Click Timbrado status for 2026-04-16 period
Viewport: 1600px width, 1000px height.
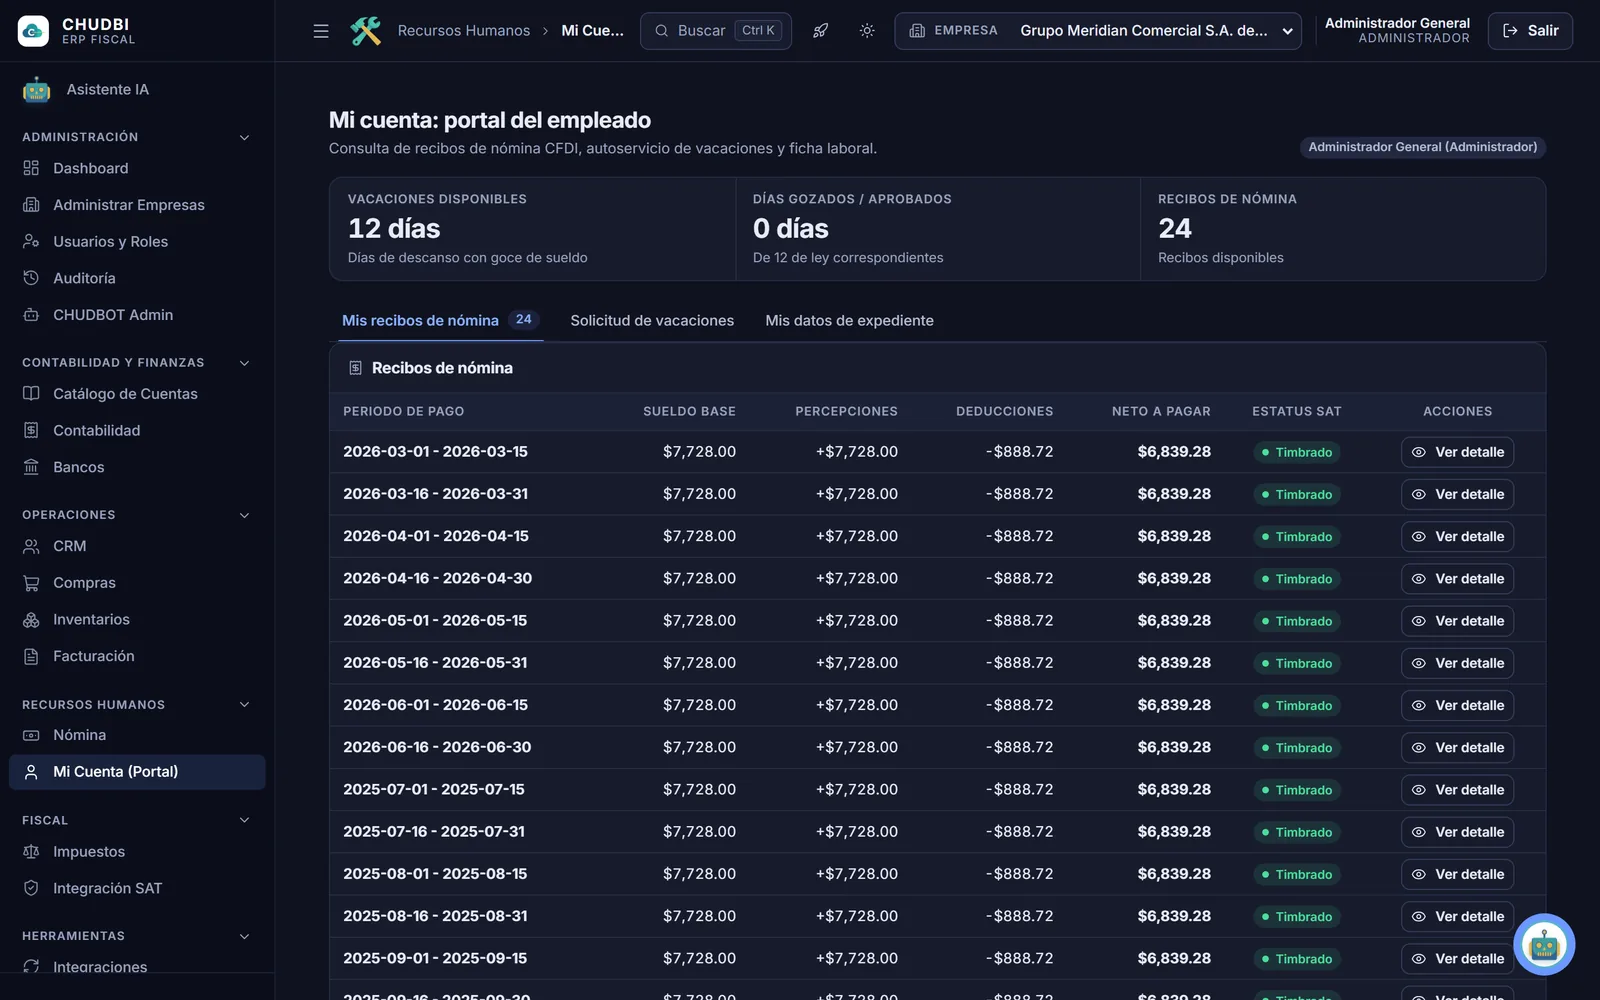click(1296, 579)
